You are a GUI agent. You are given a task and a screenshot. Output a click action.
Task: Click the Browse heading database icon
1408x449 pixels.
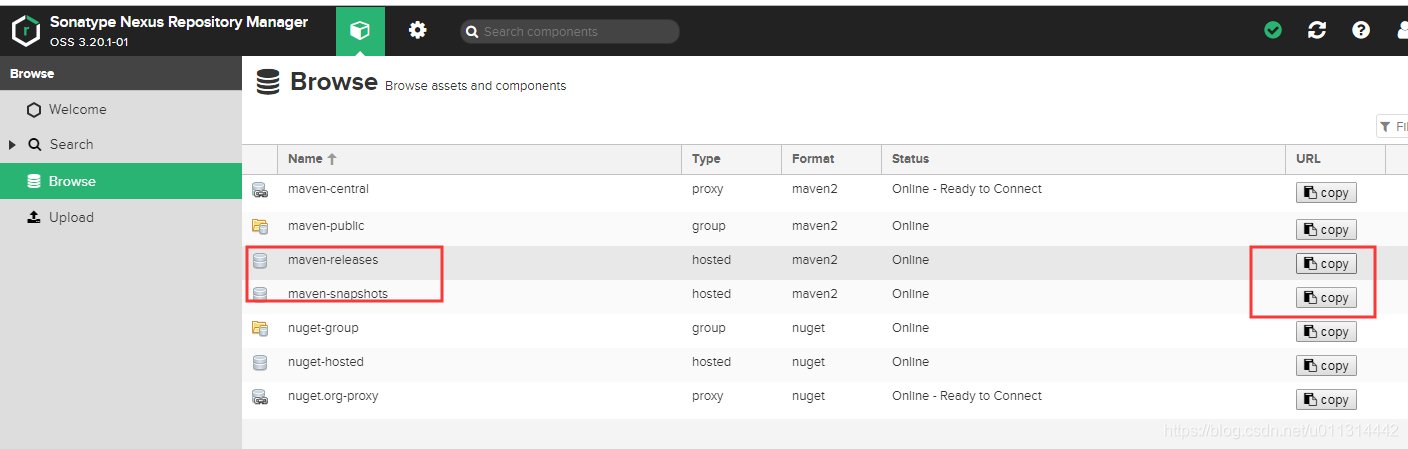coord(268,82)
